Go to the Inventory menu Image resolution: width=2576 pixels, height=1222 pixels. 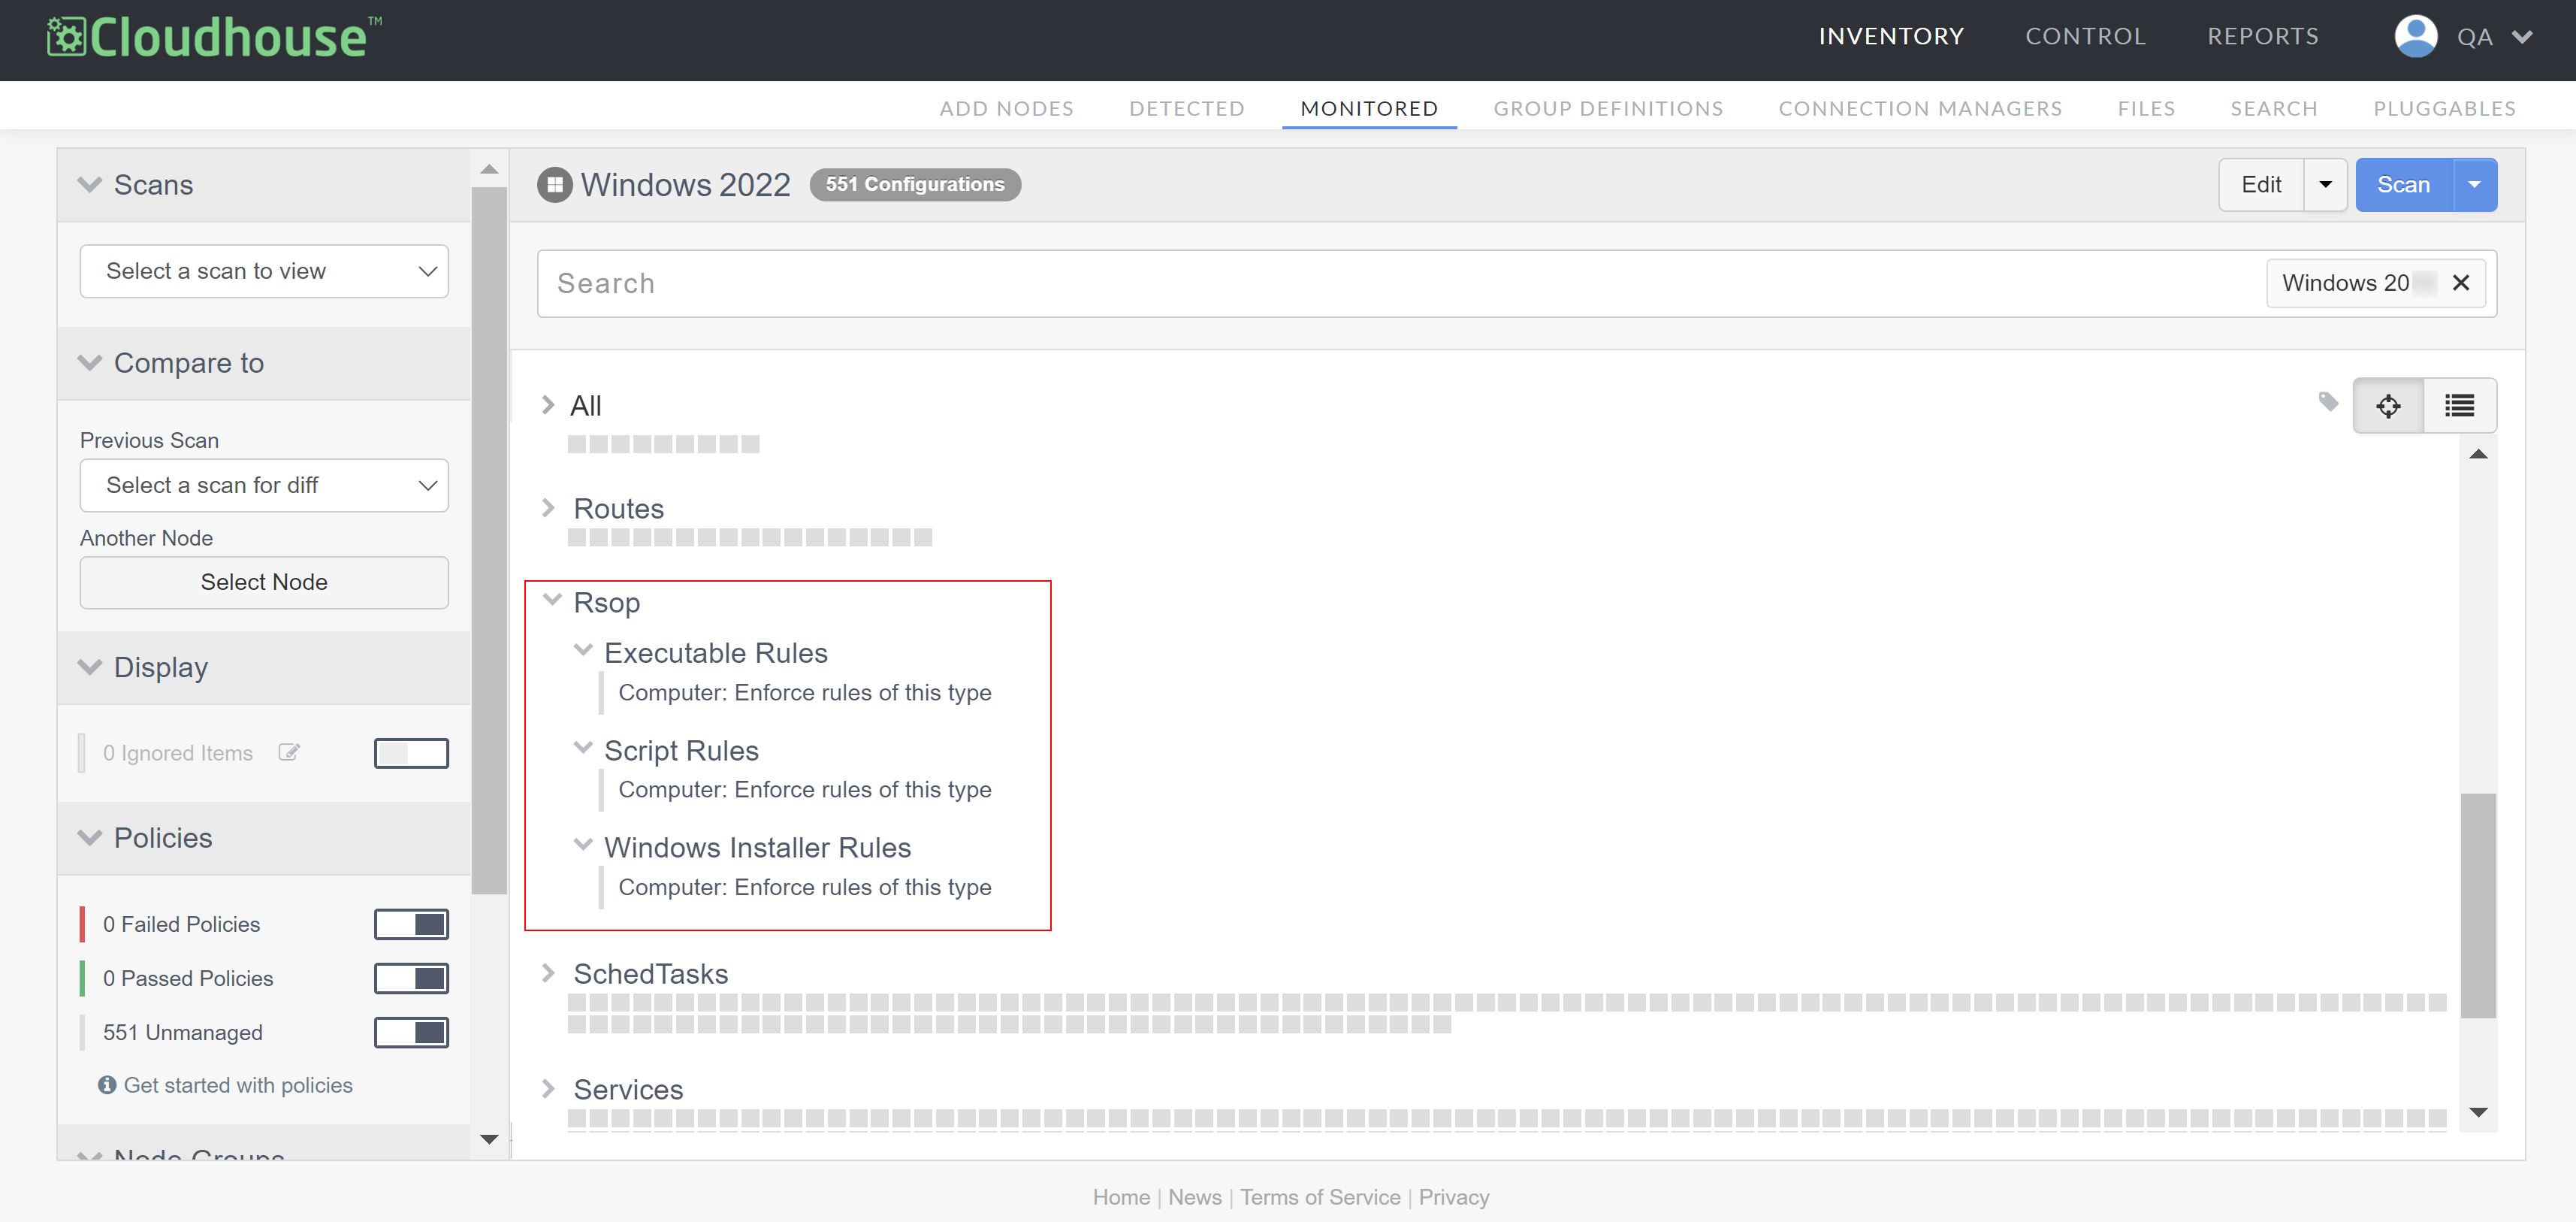tap(1891, 37)
